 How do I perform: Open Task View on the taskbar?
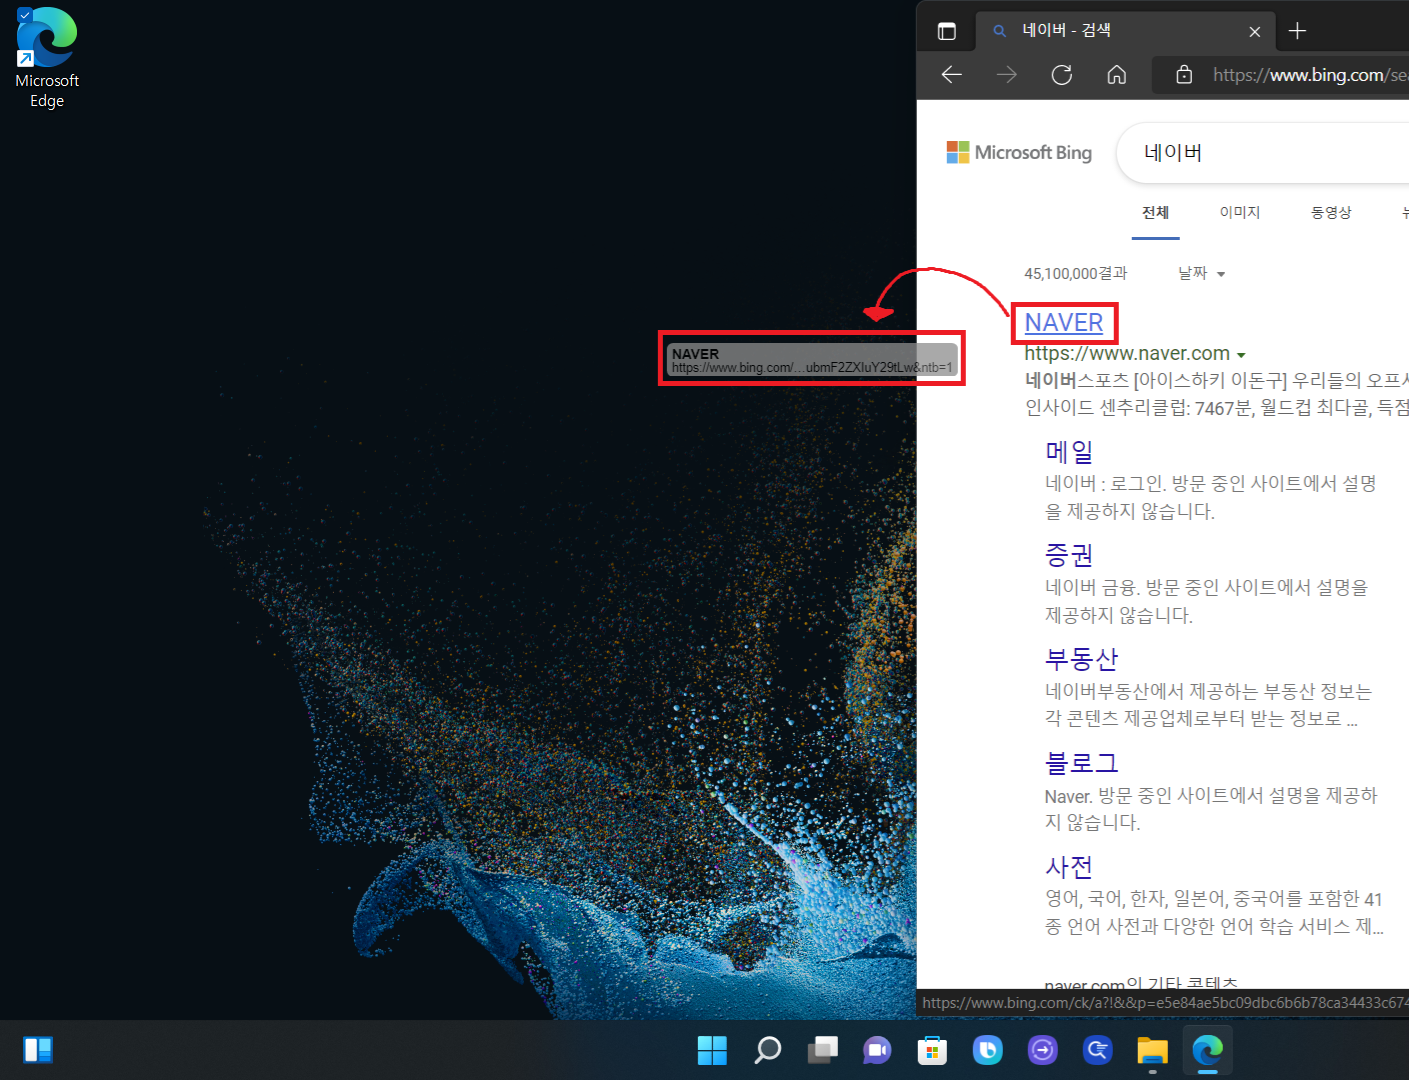pos(822,1050)
